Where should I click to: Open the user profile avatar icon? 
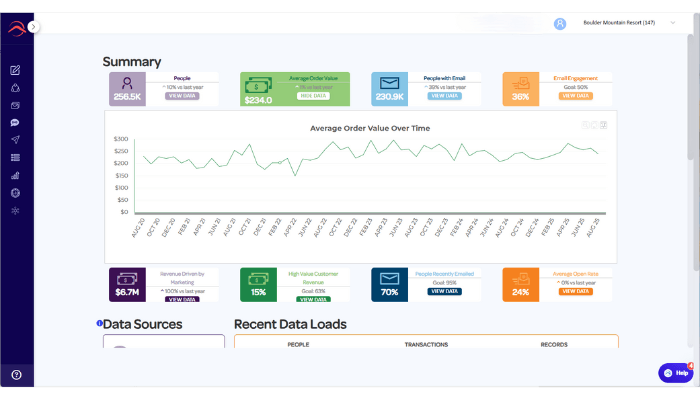coord(560,23)
